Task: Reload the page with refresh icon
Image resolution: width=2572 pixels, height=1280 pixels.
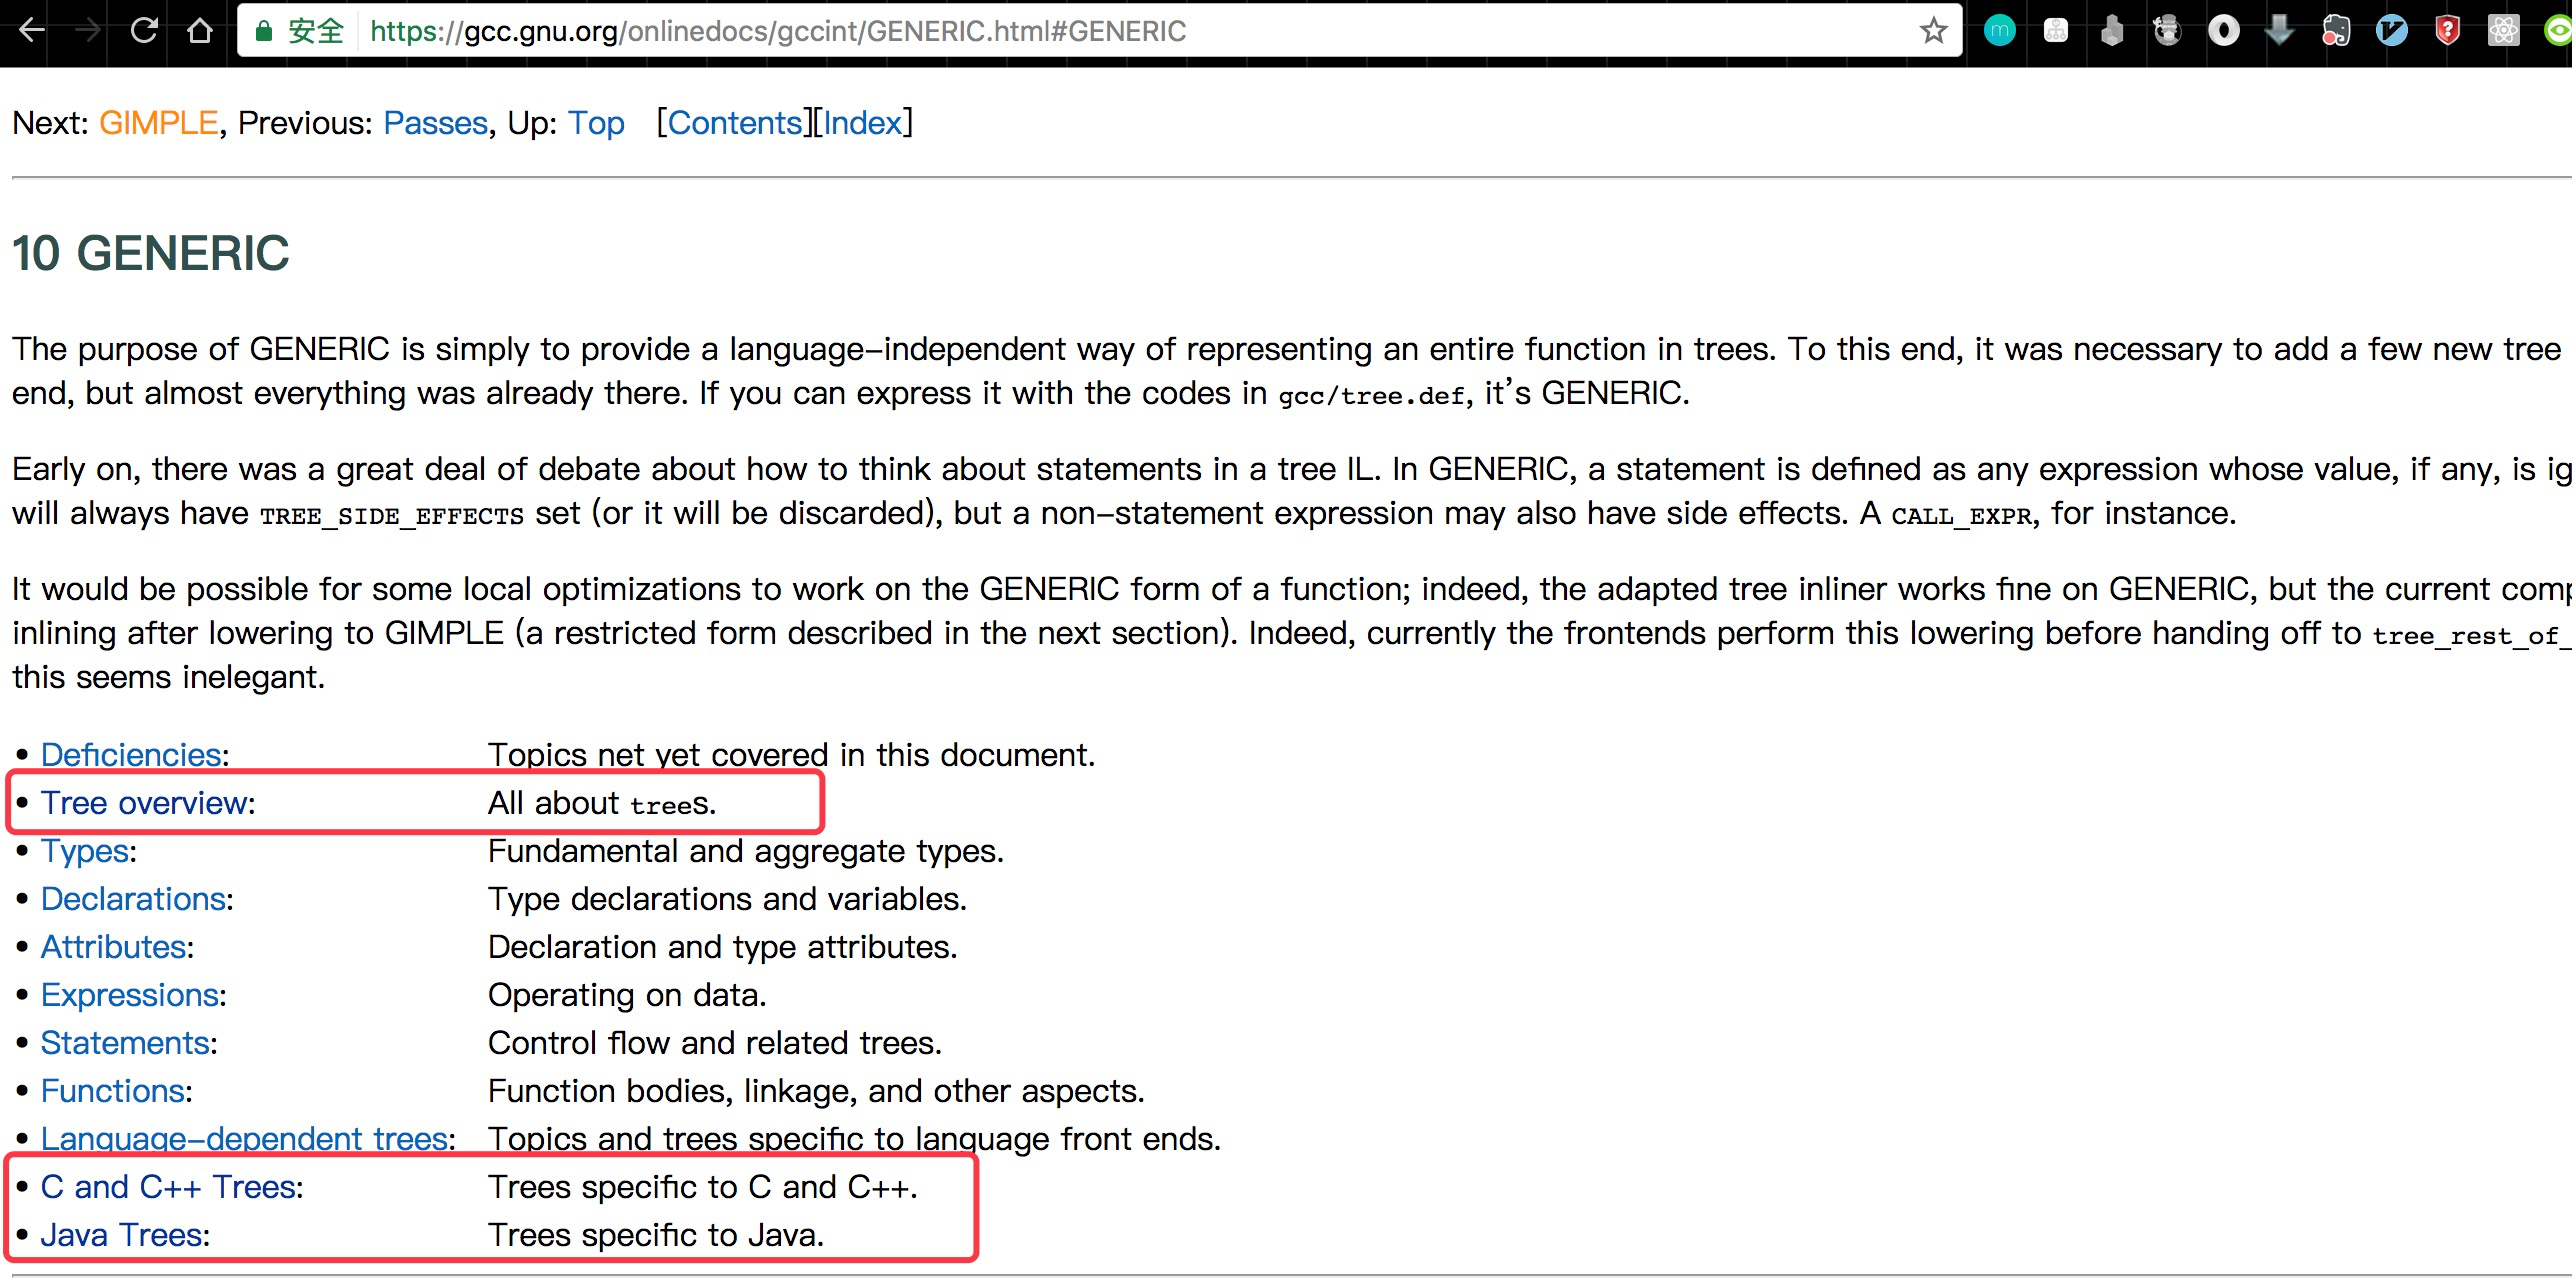Action: tap(144, 31)
